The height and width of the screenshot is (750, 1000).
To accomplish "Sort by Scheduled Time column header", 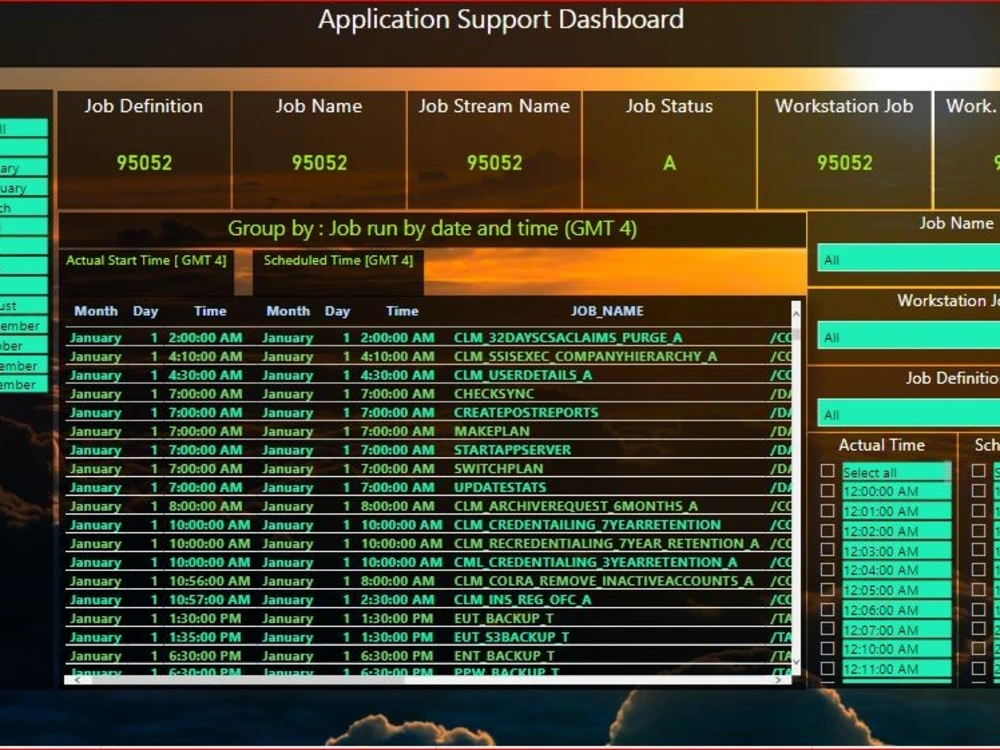I will 402,311.
